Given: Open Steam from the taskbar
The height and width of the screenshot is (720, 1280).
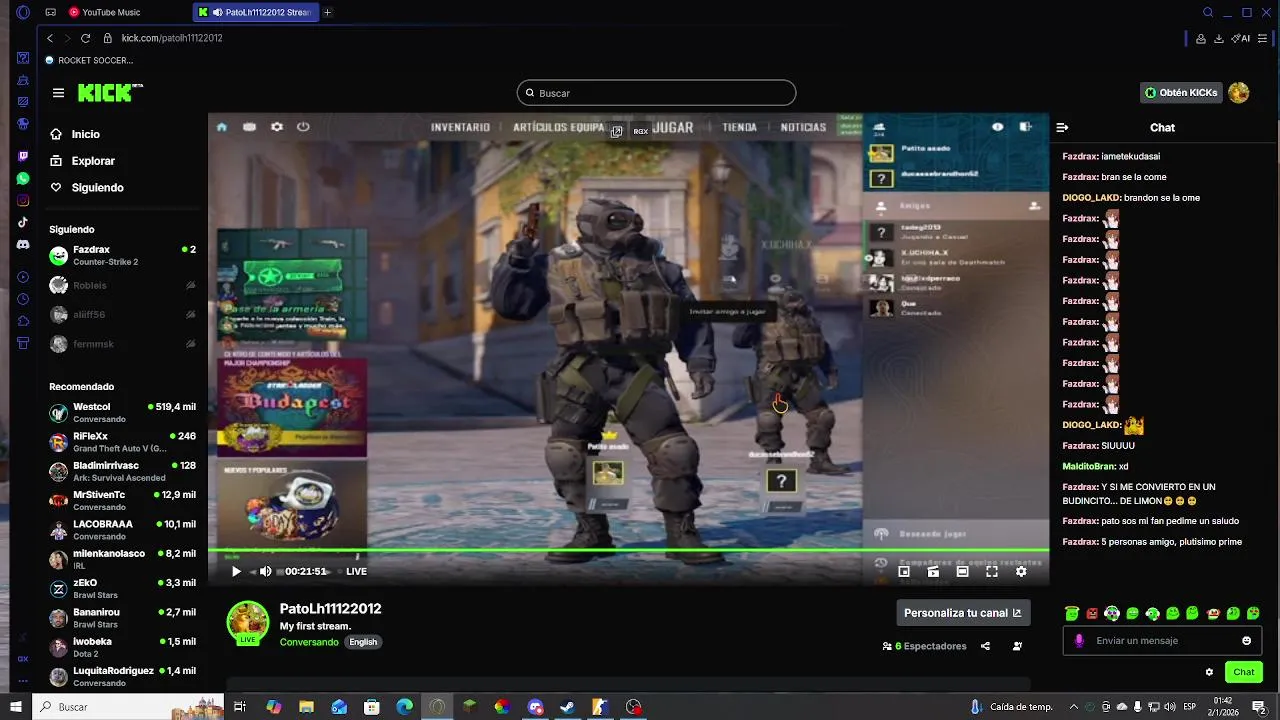Looking at the screenshot, I should (567, 707).
